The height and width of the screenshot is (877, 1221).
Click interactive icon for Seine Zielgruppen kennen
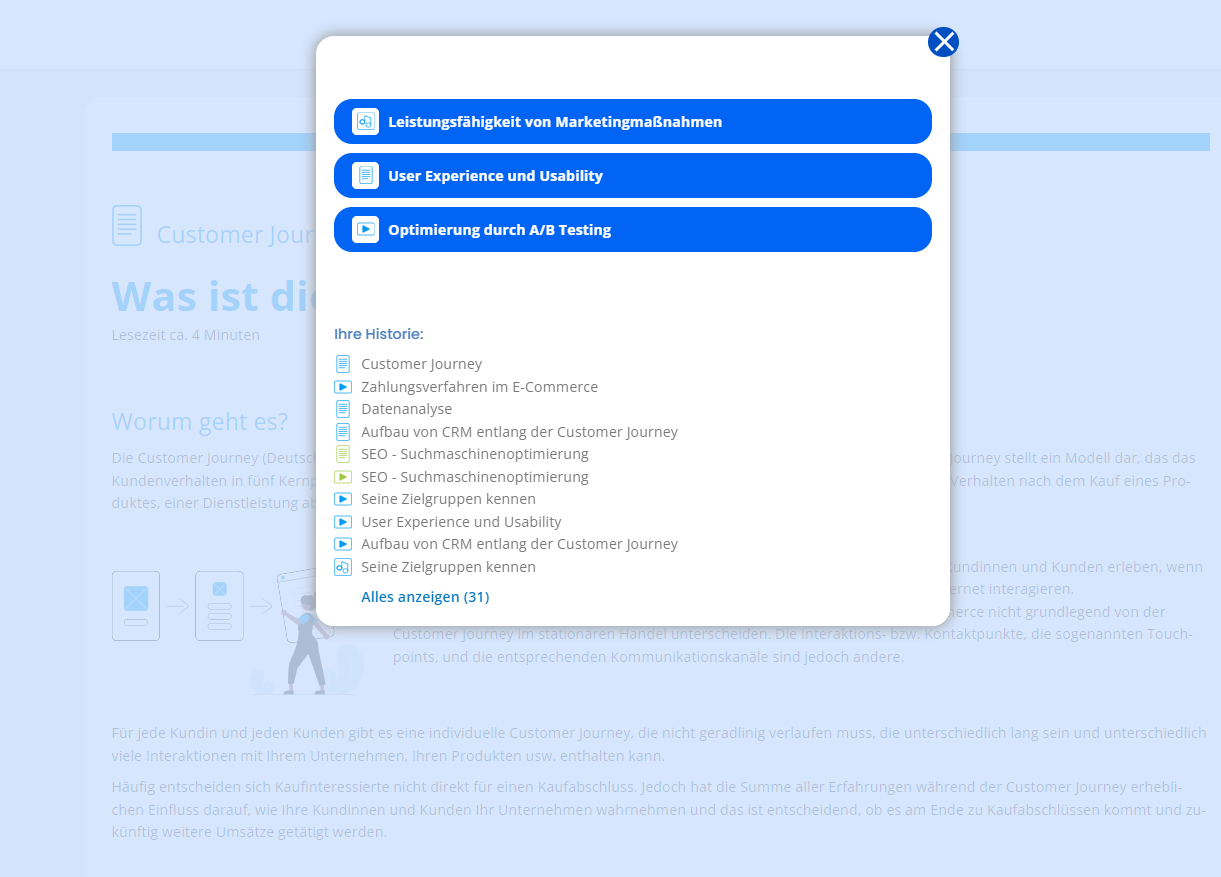click(343, 567)
